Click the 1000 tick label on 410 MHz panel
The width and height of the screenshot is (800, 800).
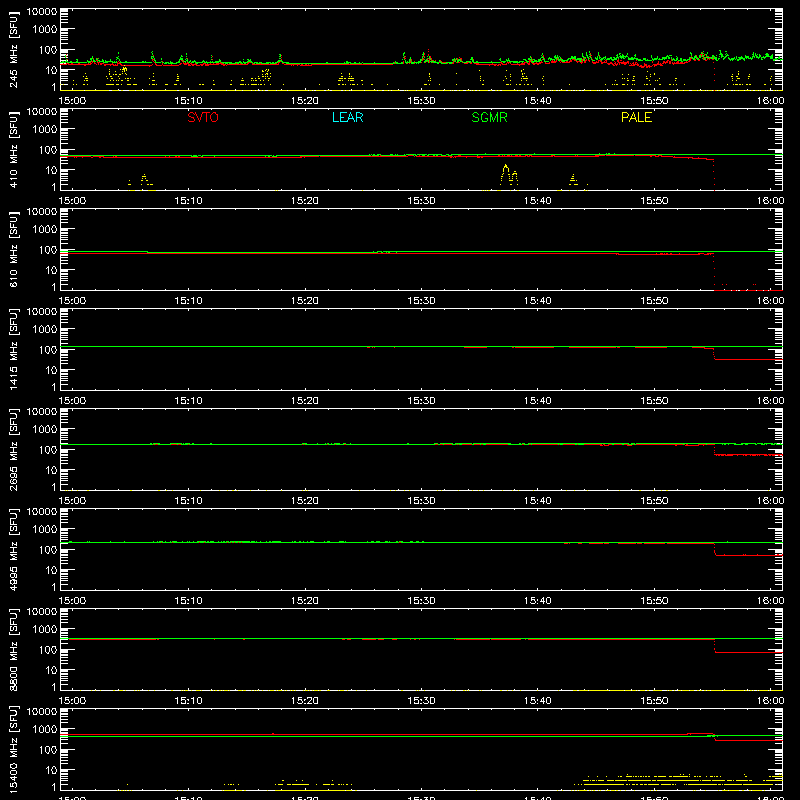pos(45,130)
